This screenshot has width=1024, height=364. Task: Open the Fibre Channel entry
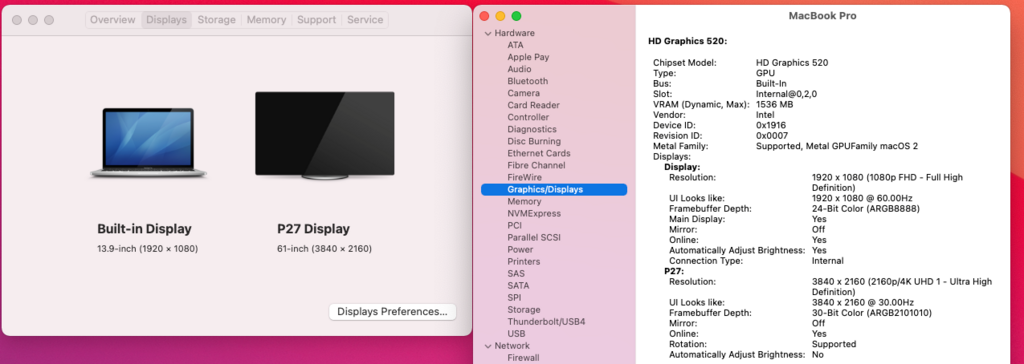[537, 165]
